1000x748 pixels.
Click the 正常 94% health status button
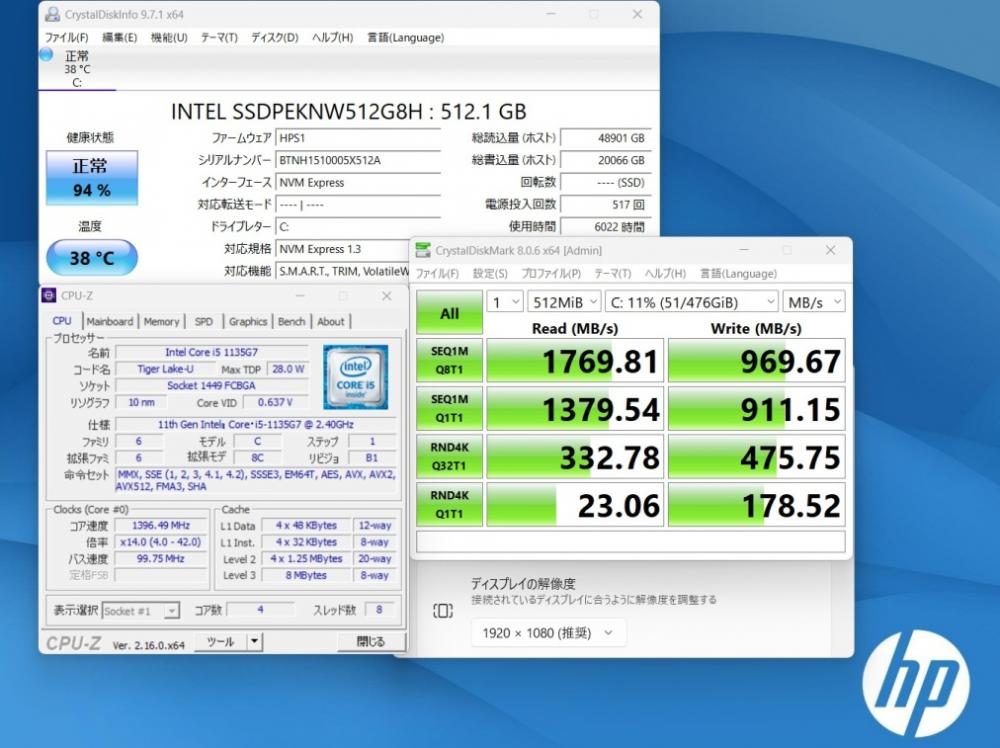click(92, 177)
